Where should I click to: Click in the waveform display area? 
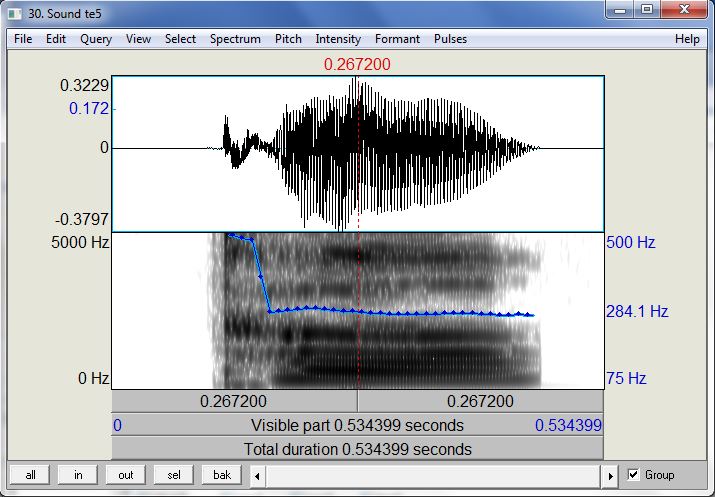pyautogui.click(x=358, y=154)
